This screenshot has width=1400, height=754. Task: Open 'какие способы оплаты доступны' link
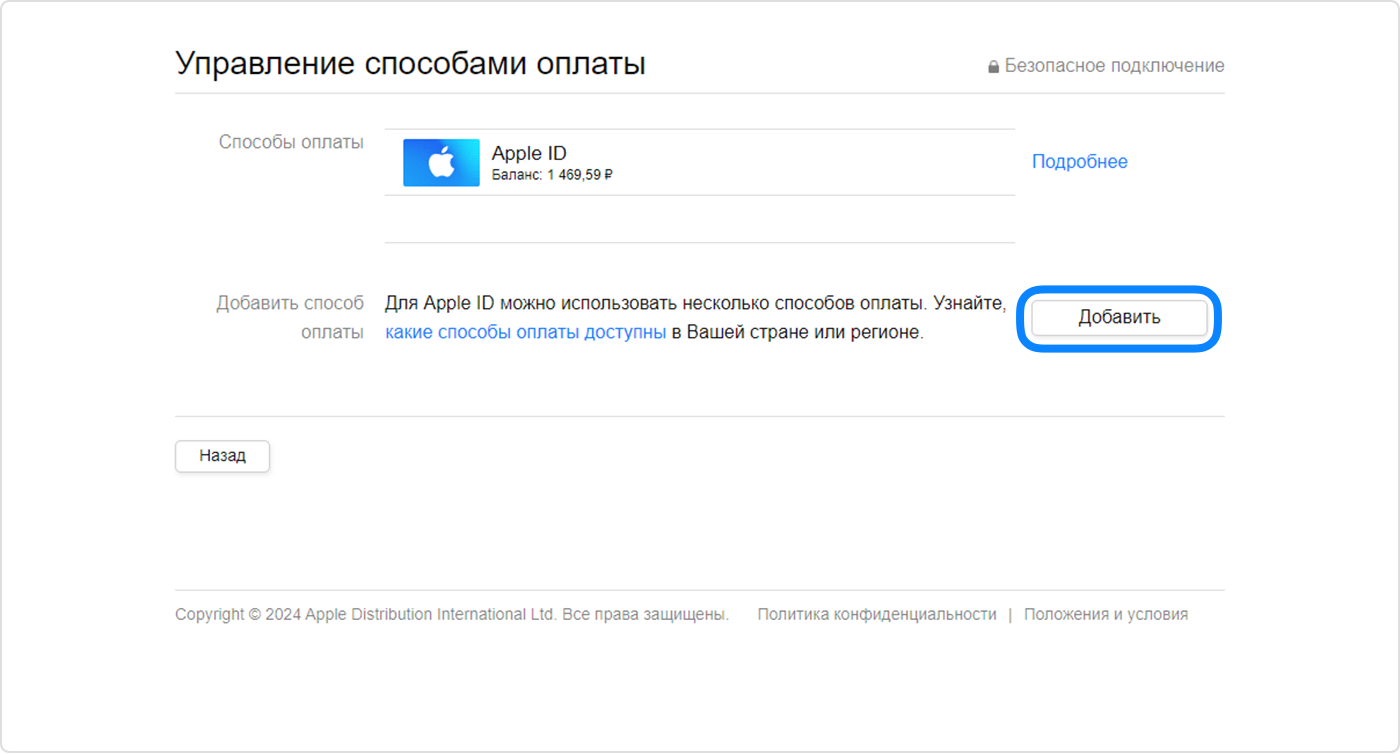click(x=526, y=333)
